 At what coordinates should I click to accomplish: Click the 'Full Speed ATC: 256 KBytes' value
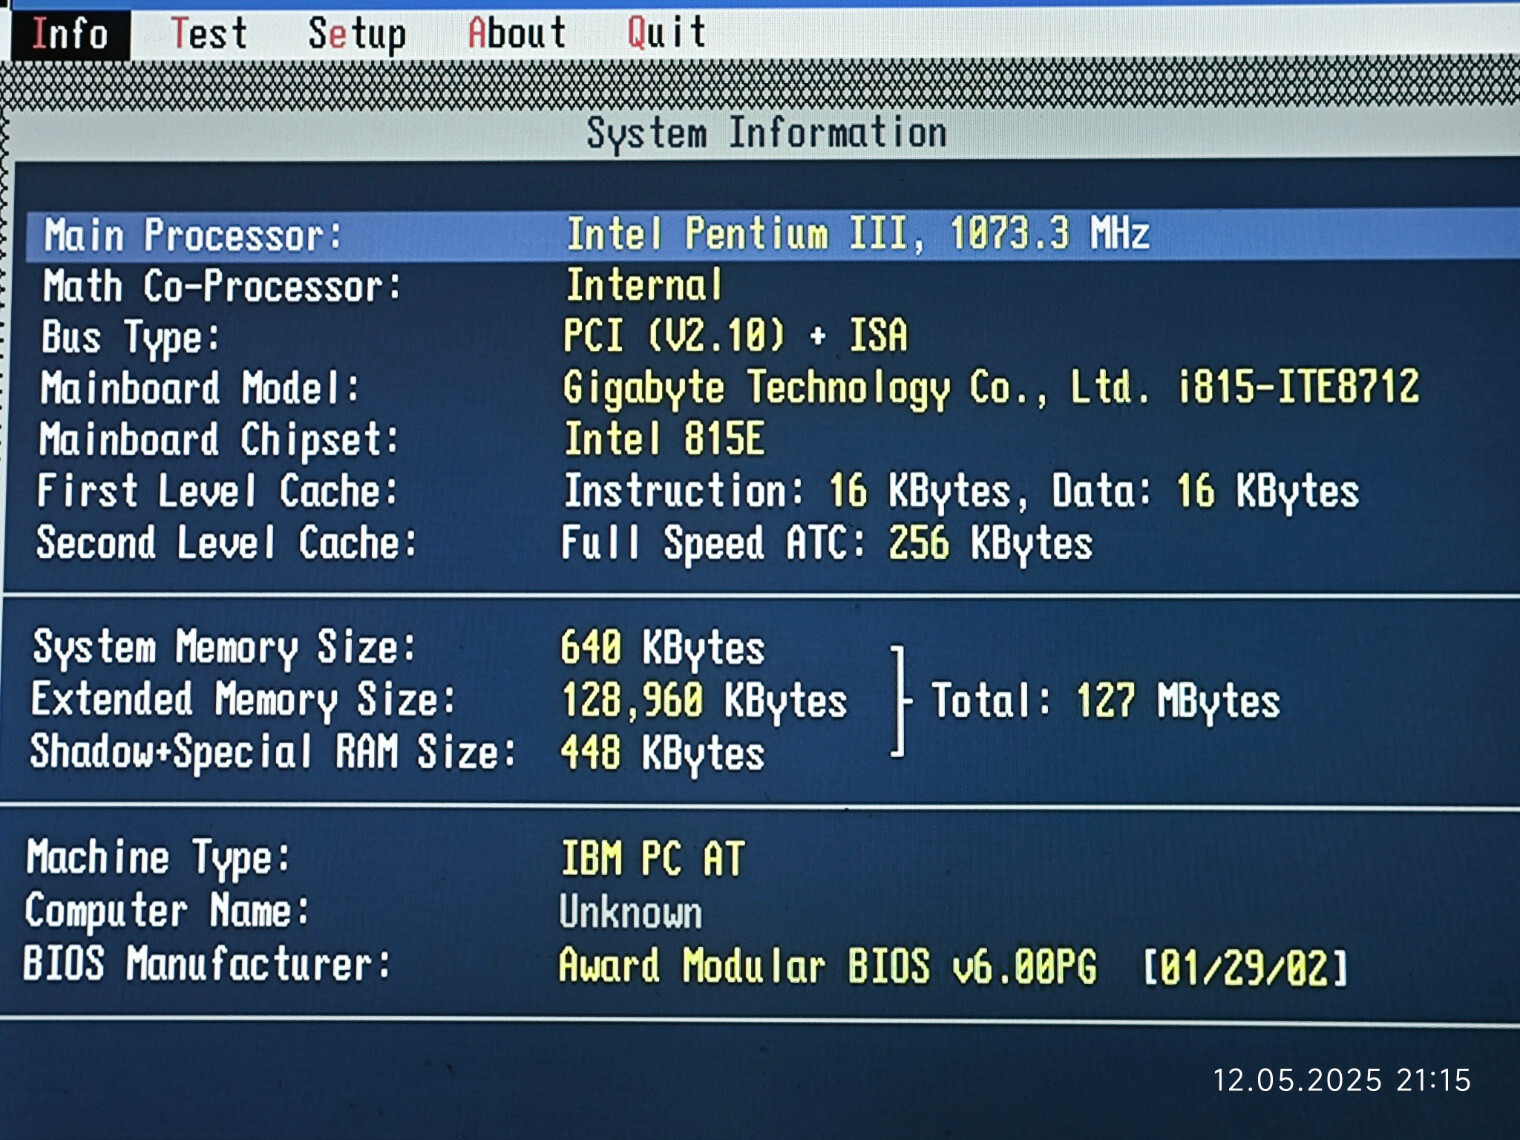(826, 544)
